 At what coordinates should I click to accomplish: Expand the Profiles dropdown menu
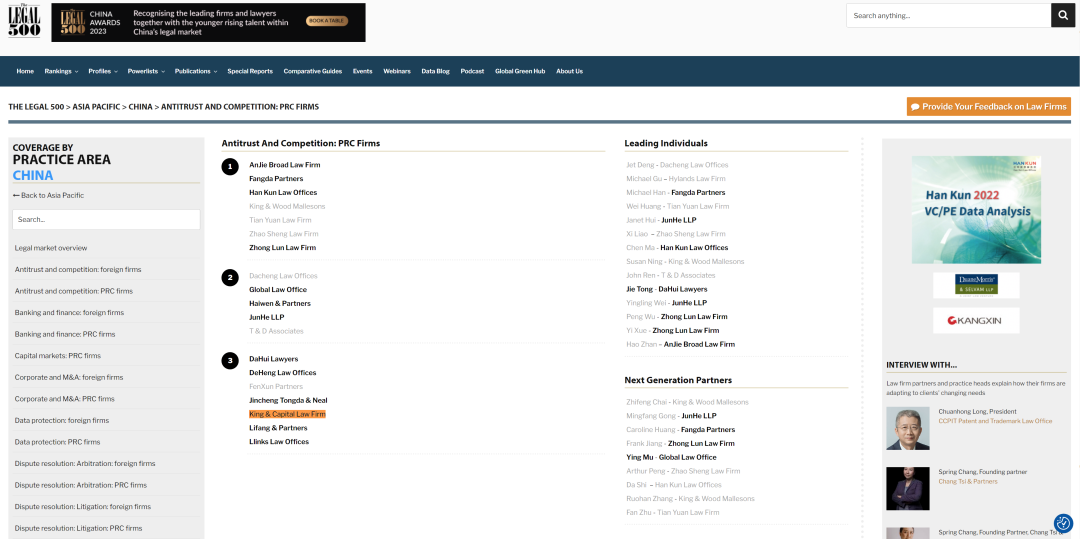[103, 71]
